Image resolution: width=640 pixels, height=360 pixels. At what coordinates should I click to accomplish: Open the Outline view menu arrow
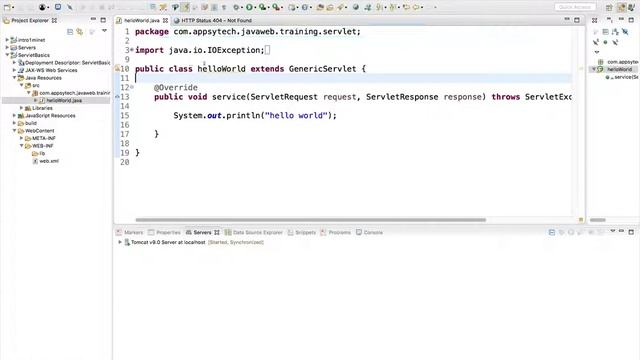(597, 52)
